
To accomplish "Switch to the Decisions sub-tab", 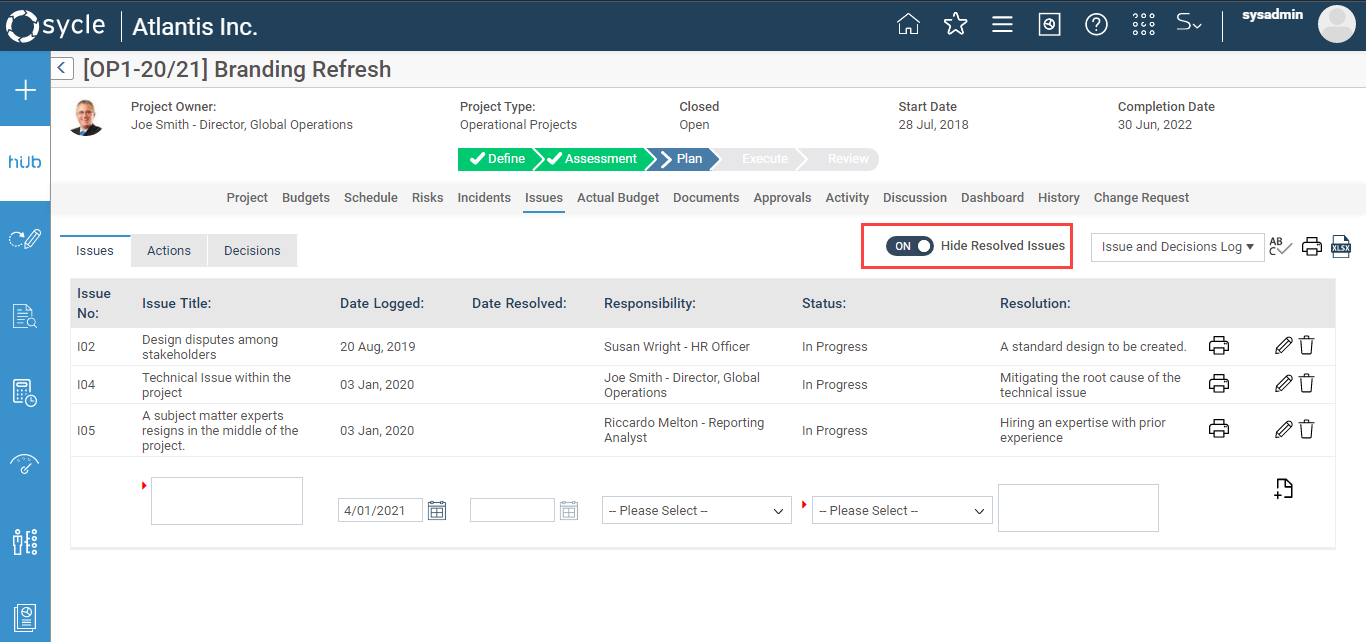I will tap(252, 251).
